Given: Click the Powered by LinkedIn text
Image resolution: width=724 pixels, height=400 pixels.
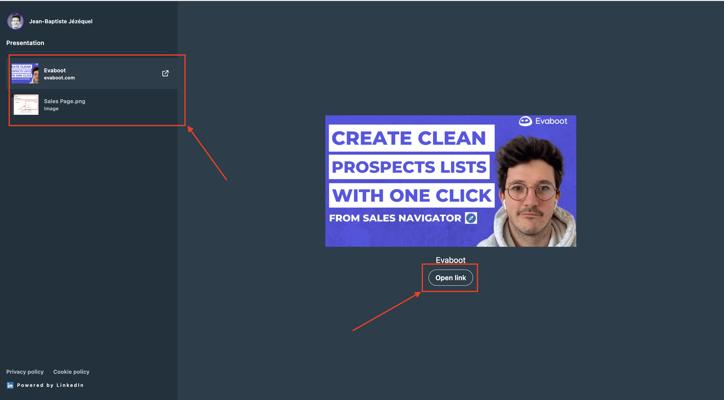Looking at the screenshot, I should [50, 385].
